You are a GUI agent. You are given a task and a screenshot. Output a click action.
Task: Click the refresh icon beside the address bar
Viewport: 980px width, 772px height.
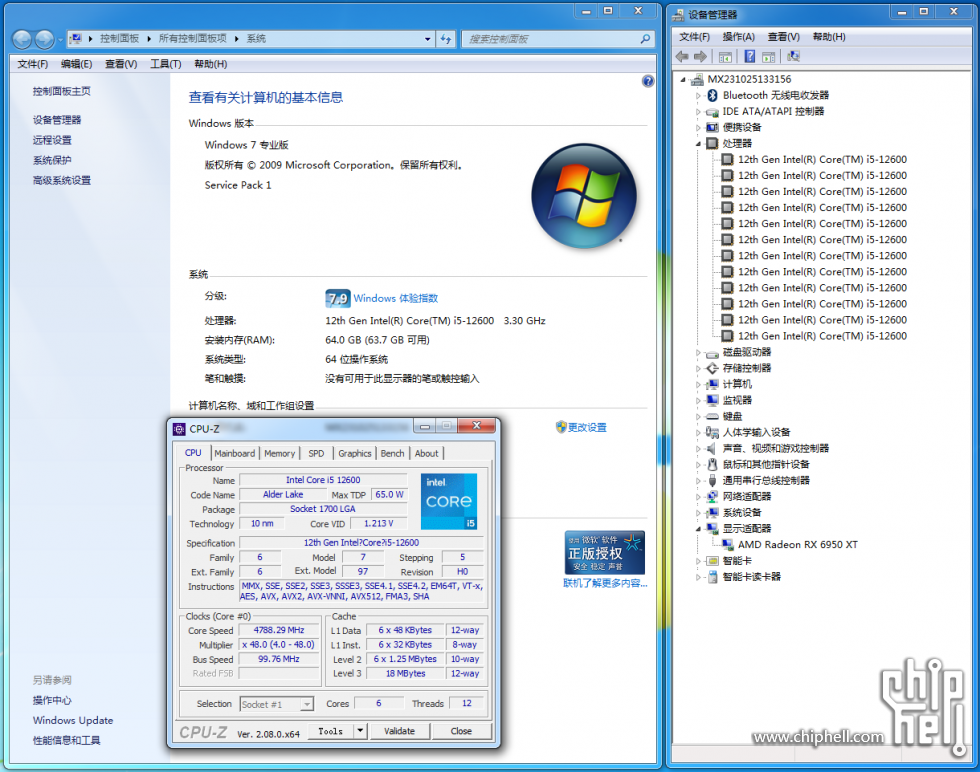point(446,39)
